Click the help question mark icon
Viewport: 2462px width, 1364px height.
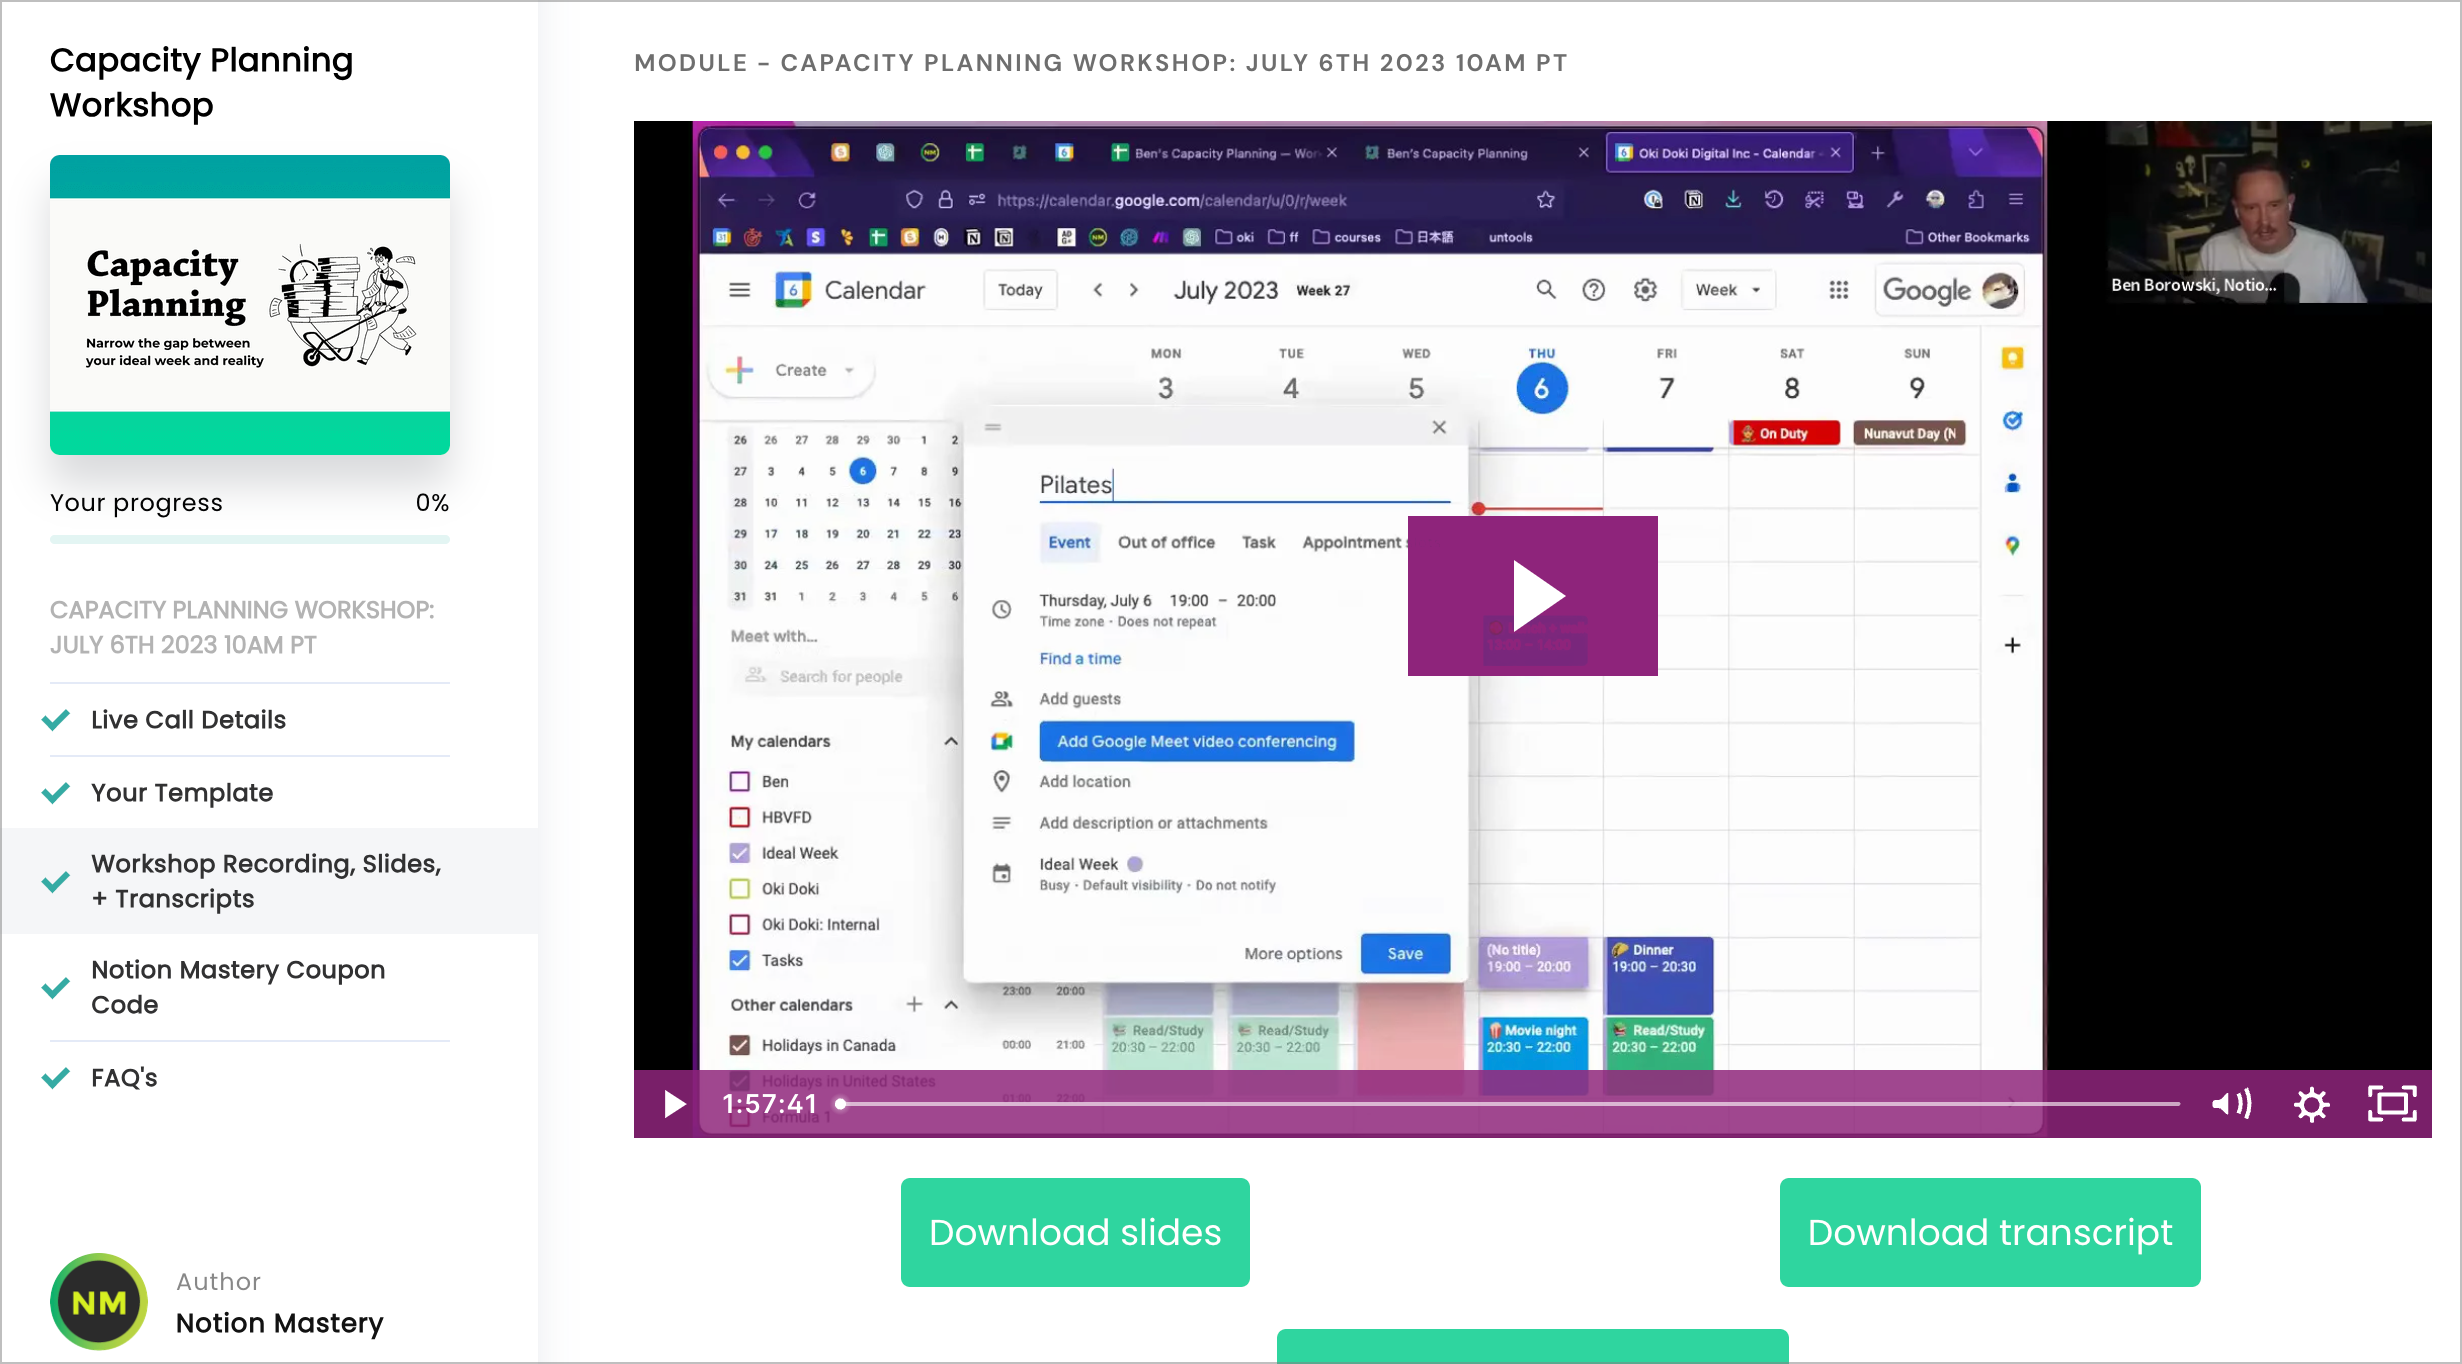(1594, 291)
